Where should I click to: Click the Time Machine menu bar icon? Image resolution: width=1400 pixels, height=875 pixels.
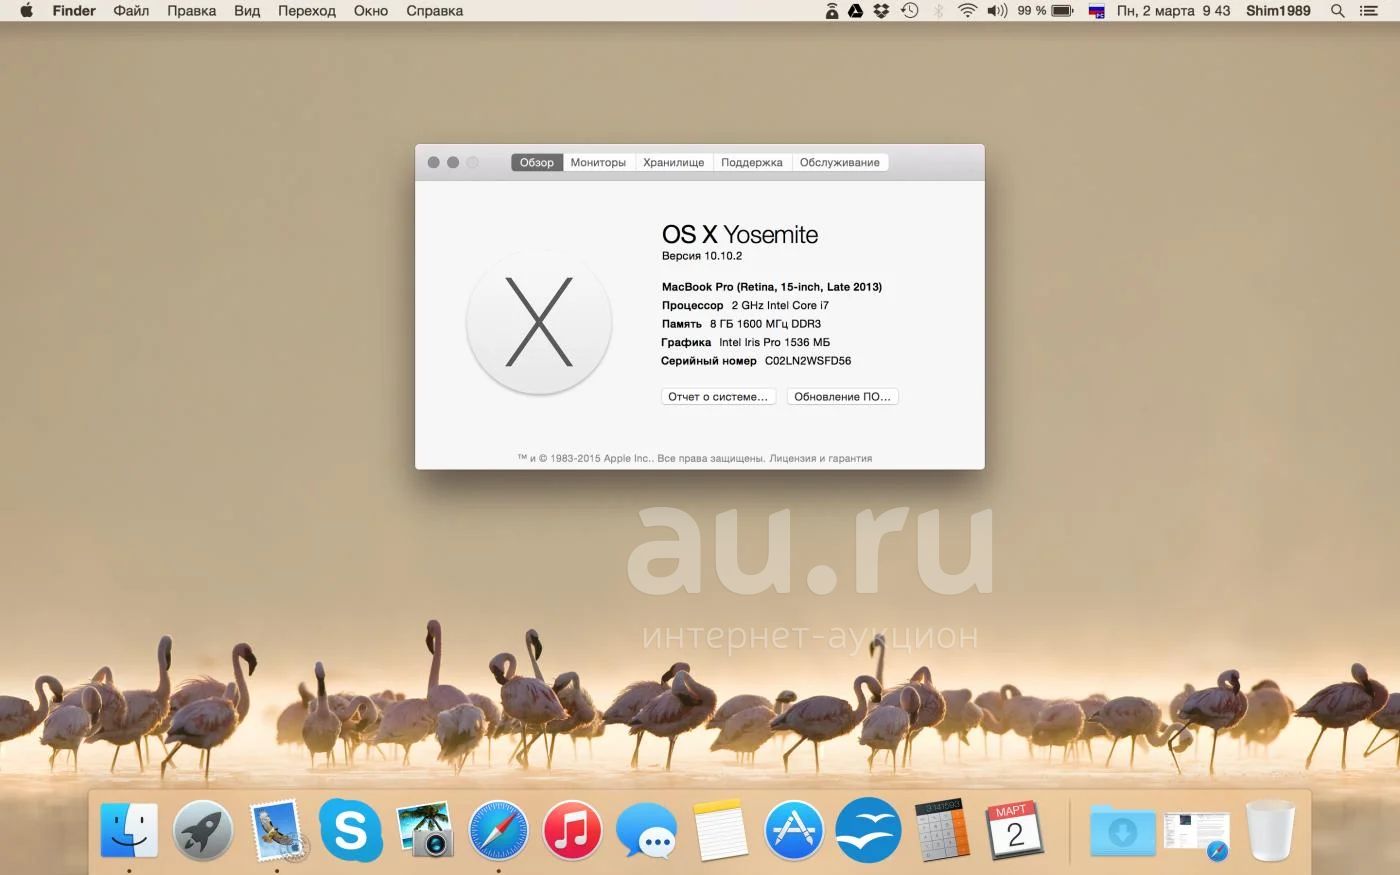point(909,11)
